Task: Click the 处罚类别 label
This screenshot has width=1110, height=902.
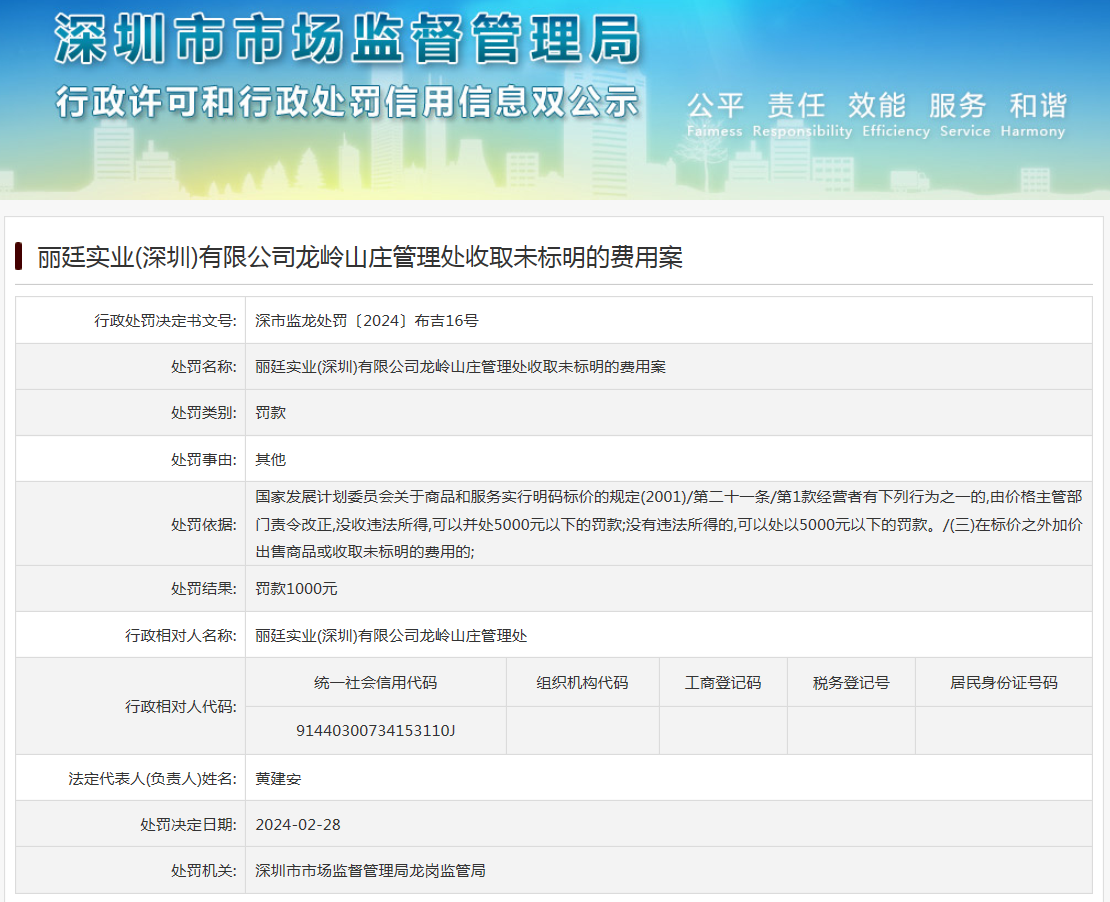Action: (x=203, y=413)
